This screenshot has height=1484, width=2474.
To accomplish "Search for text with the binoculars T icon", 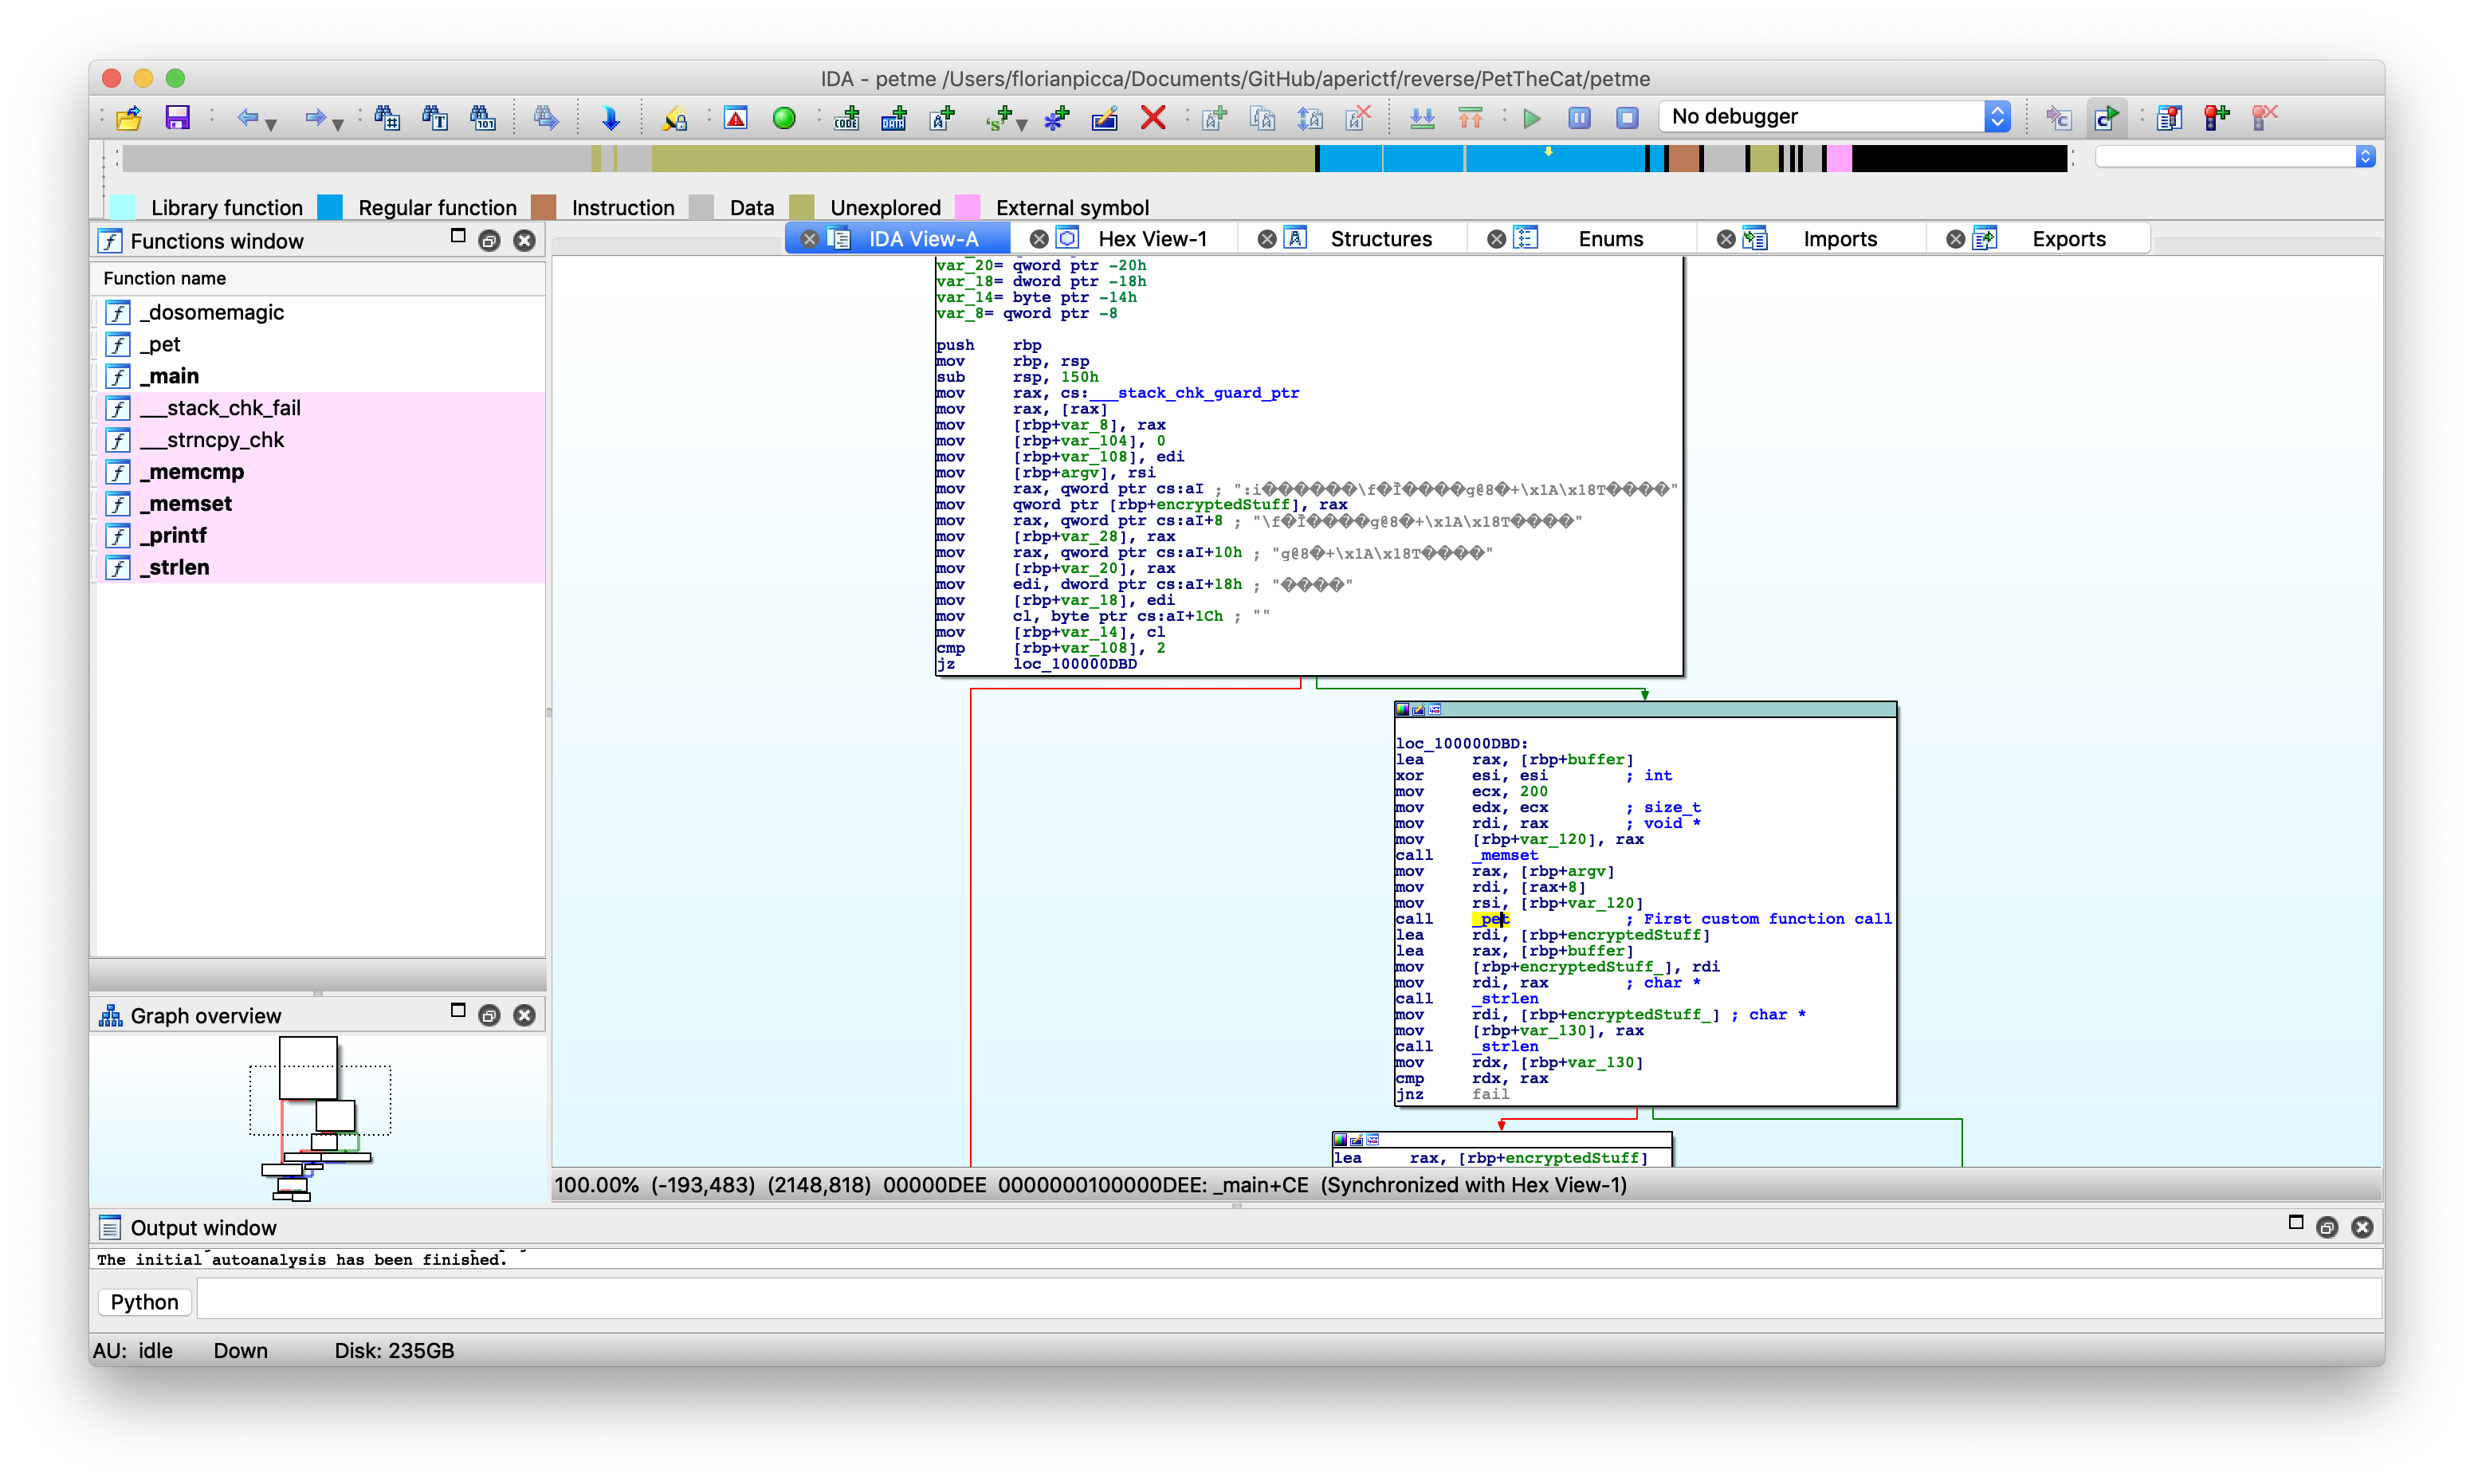I will click(435, 118).
